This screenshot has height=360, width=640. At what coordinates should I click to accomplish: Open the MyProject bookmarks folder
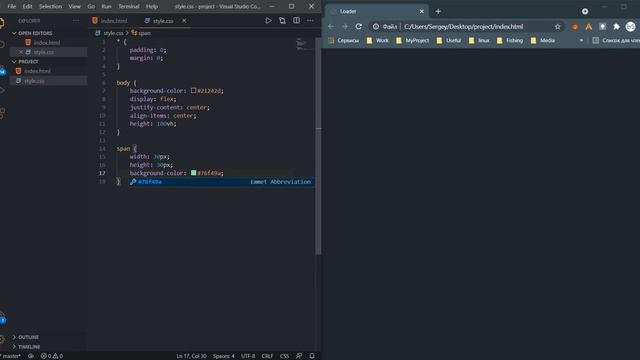click(x=413, y=40)
